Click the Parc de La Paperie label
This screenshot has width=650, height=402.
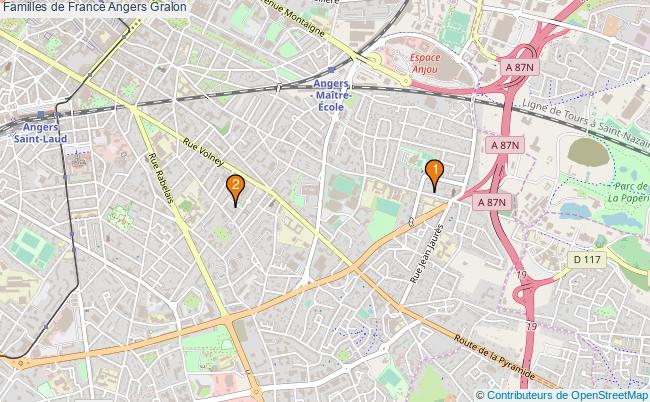click(628, 192)
